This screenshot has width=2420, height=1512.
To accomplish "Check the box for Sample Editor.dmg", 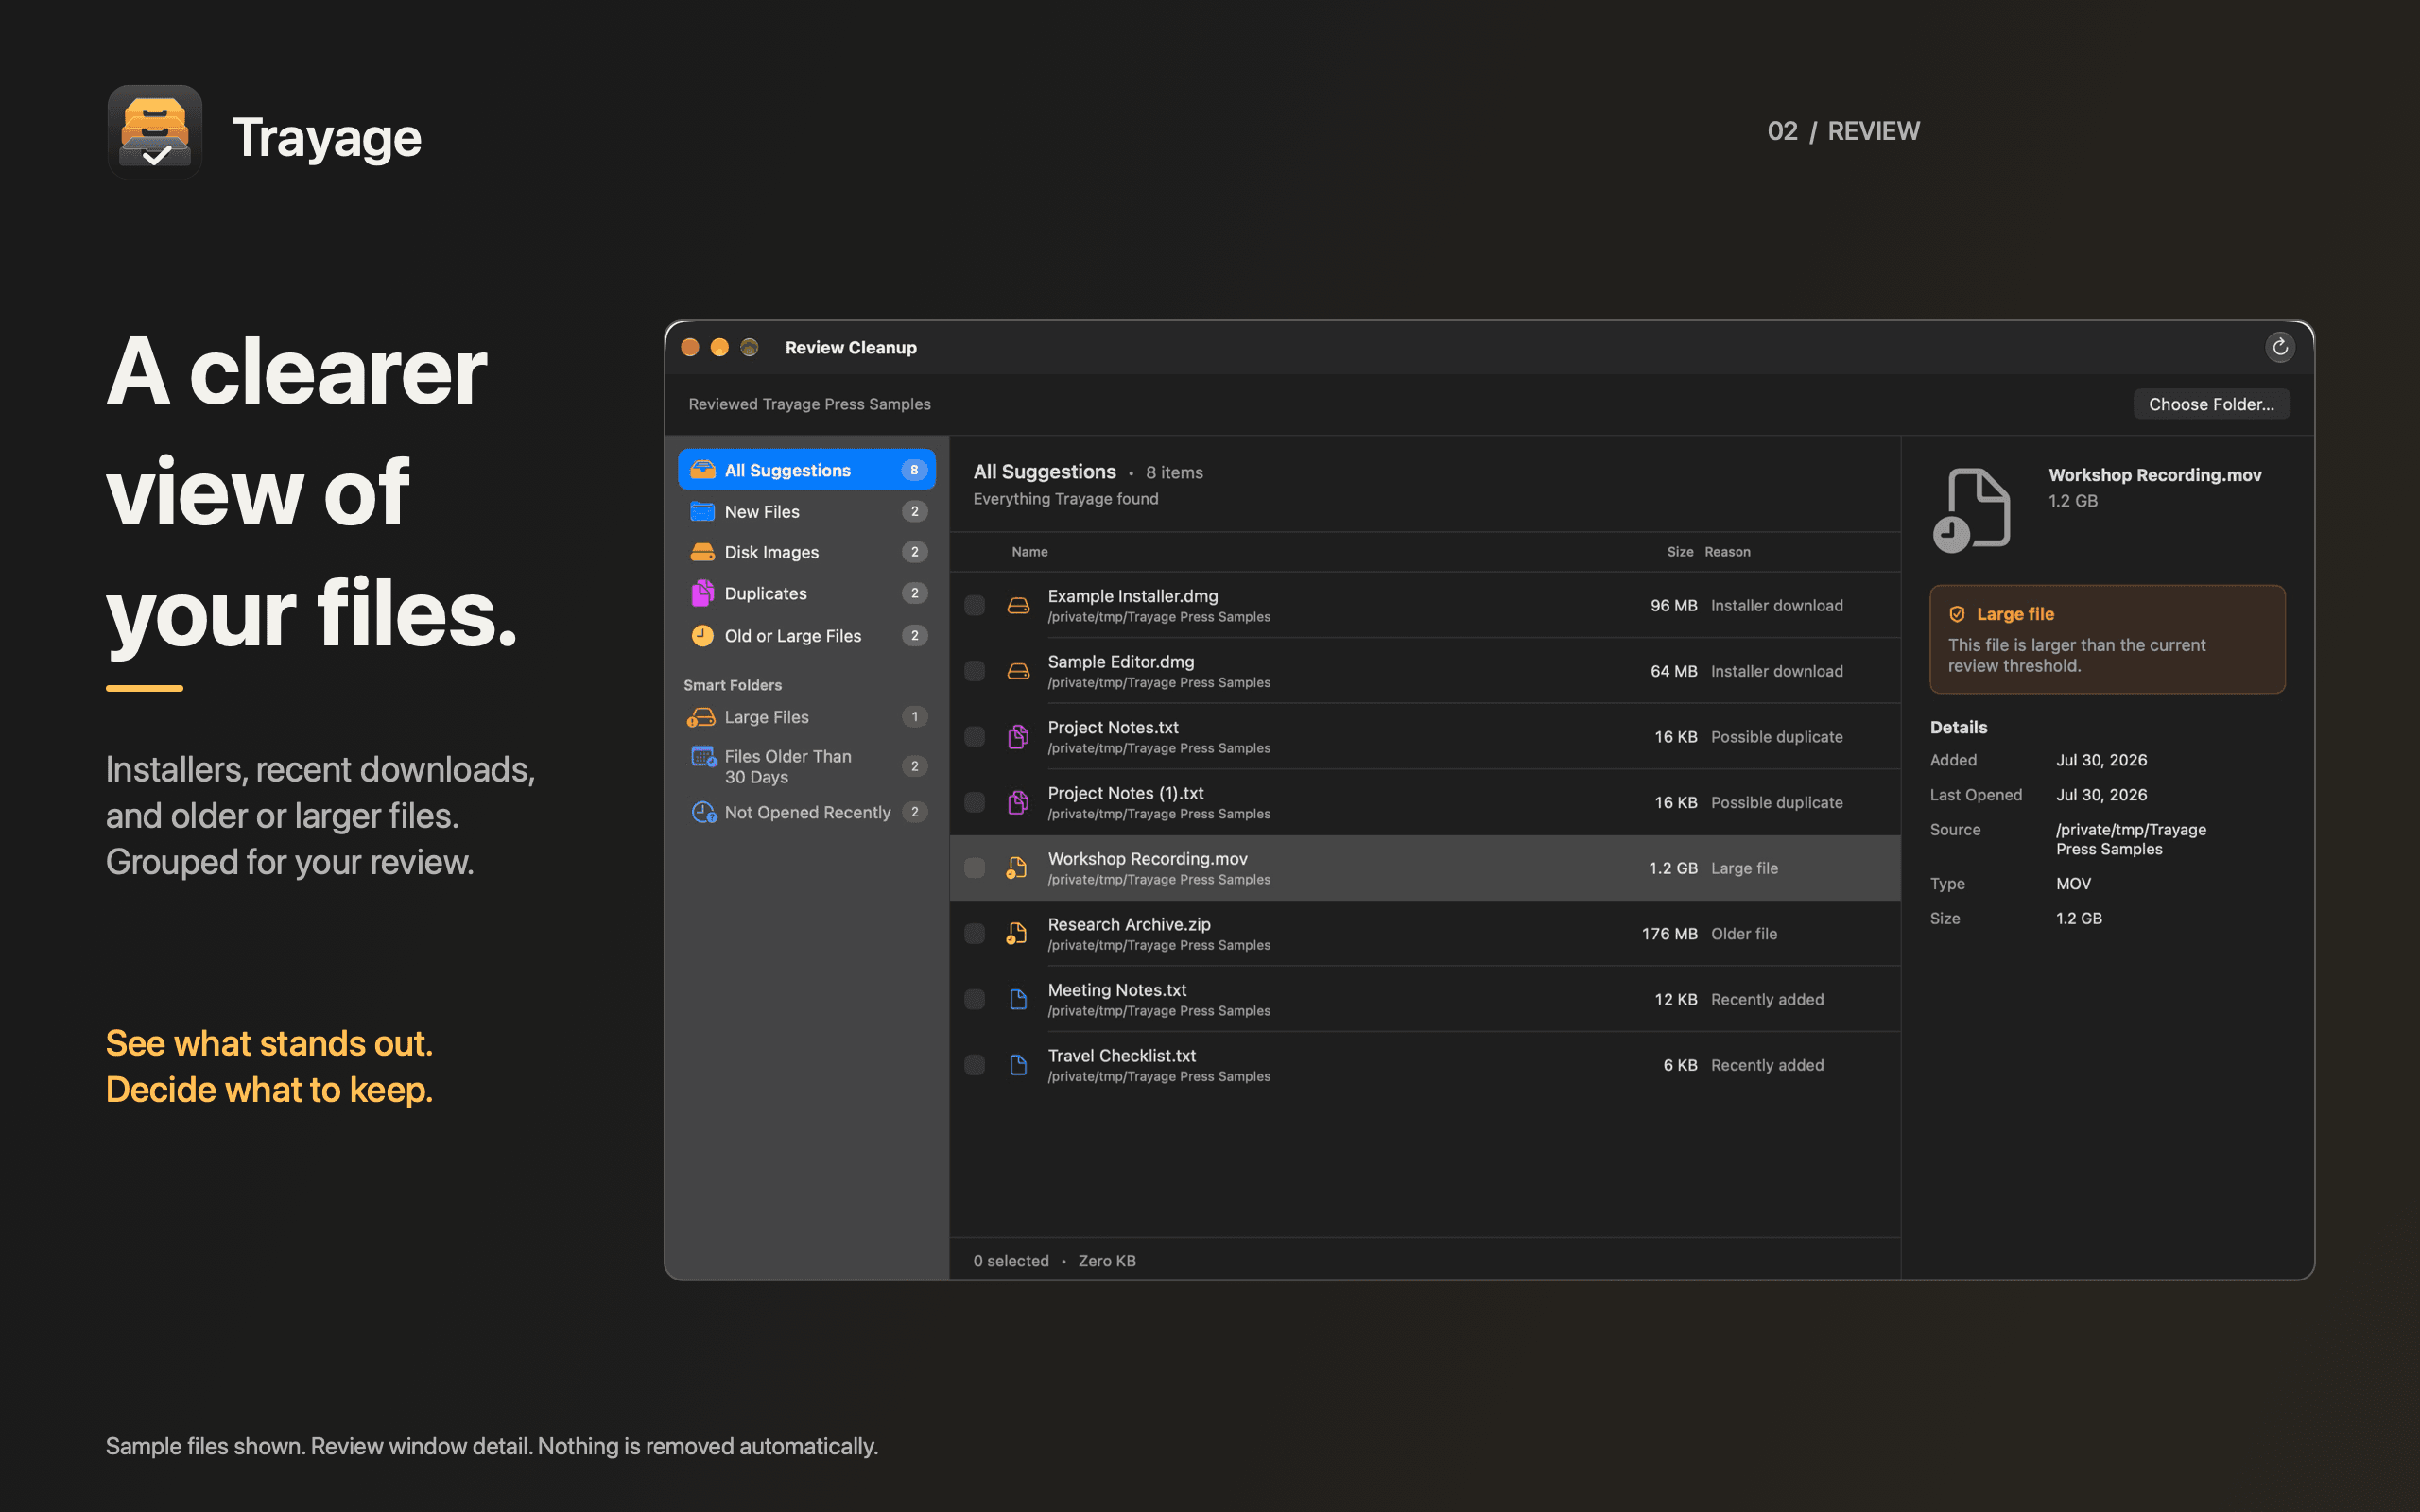I will point(974,671).
